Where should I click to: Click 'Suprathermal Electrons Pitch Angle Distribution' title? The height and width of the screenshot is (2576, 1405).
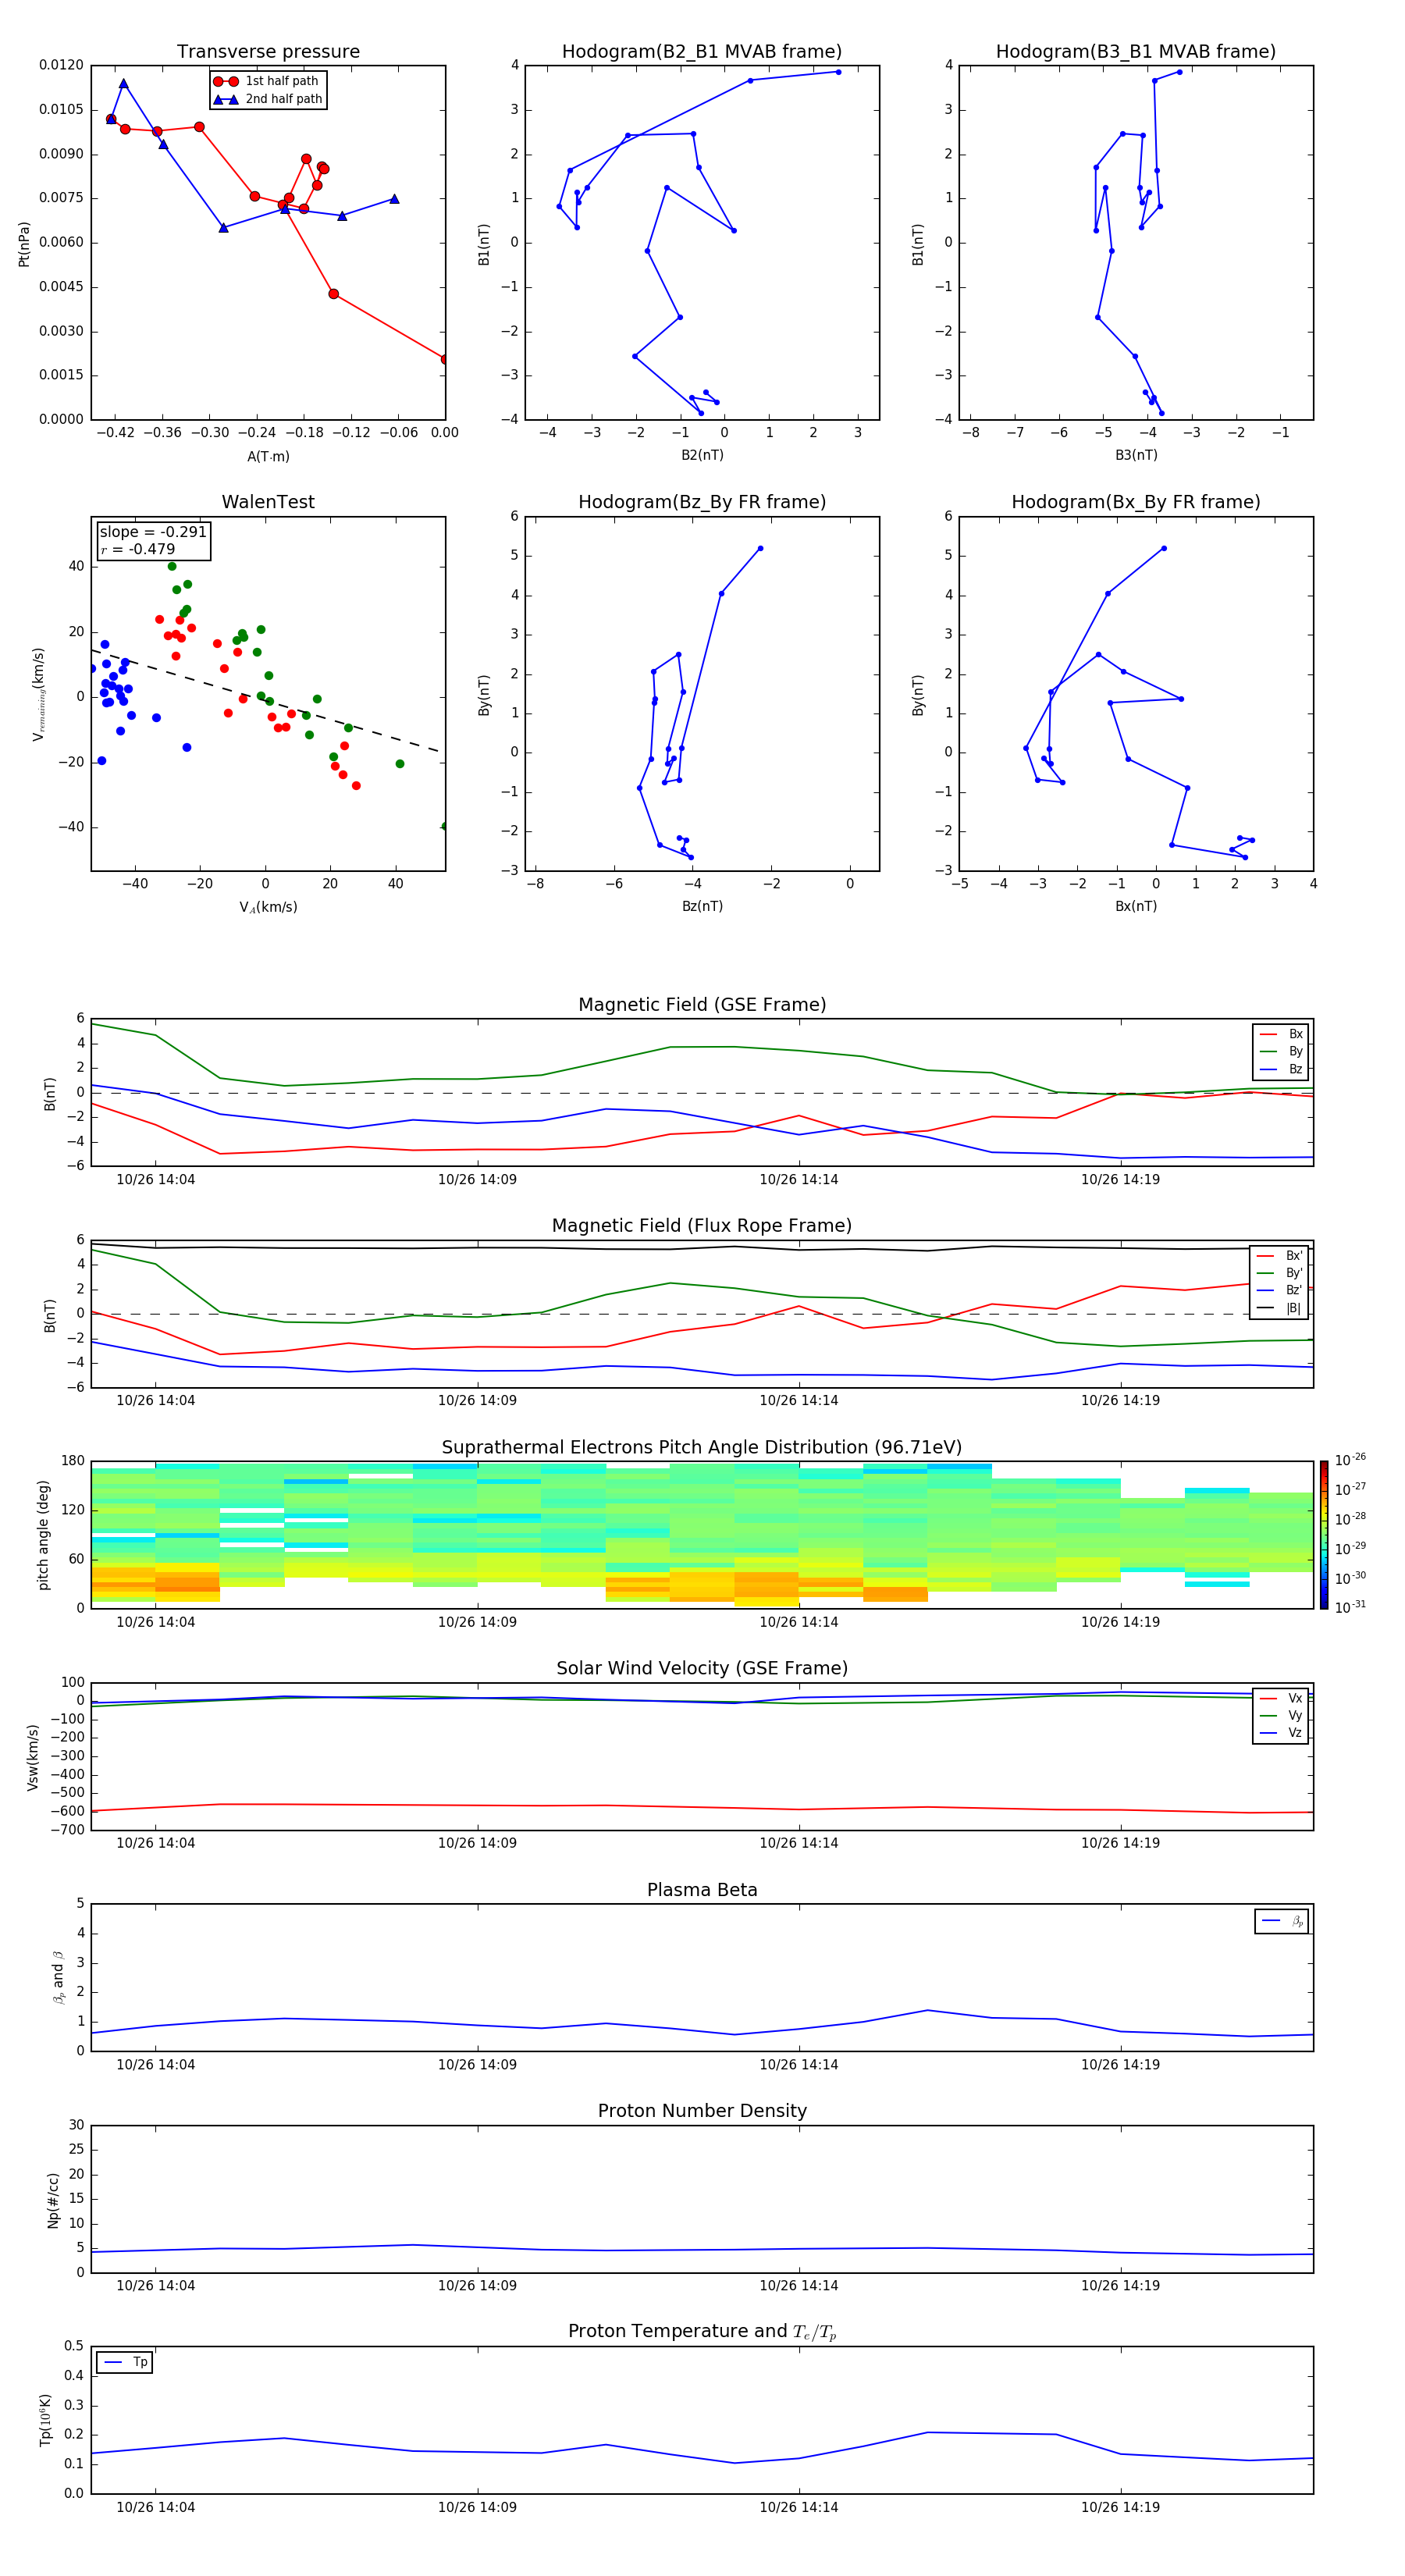click(x=702, y=1448)
